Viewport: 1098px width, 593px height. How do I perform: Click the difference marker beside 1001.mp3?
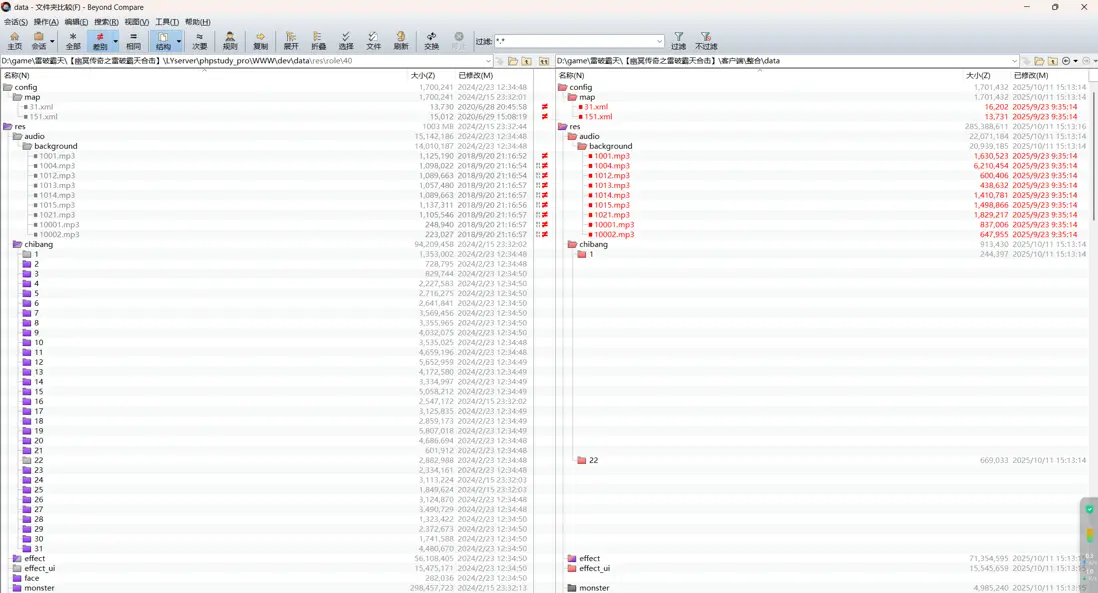click(545, 156)
